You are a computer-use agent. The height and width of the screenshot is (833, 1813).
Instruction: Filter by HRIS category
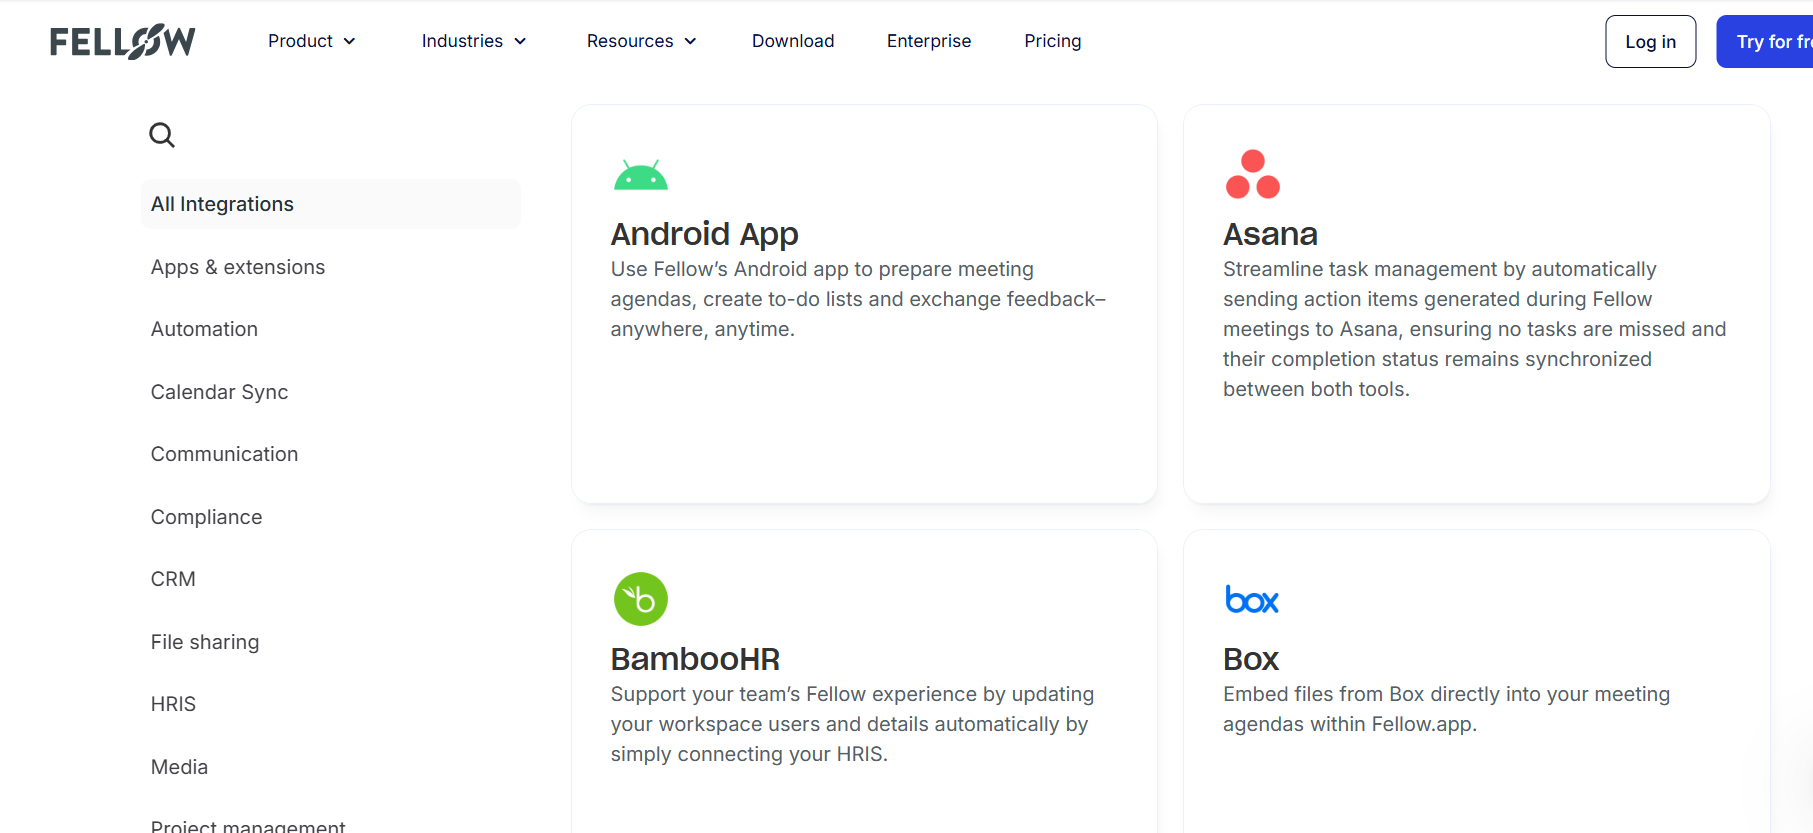[x=173, y=704]
